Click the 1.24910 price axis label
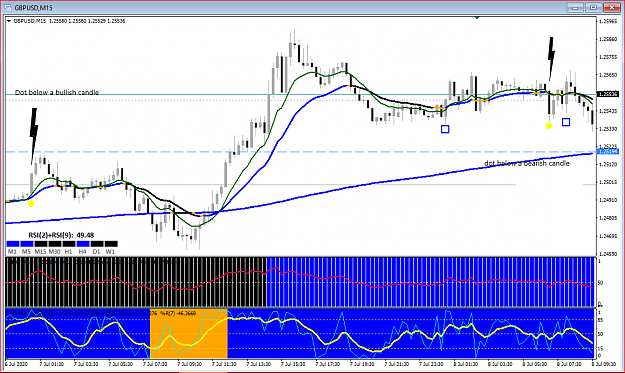Image resolution: width=625 pixels, height=373 pixels. pyautogui.click(x=608, y=200)
